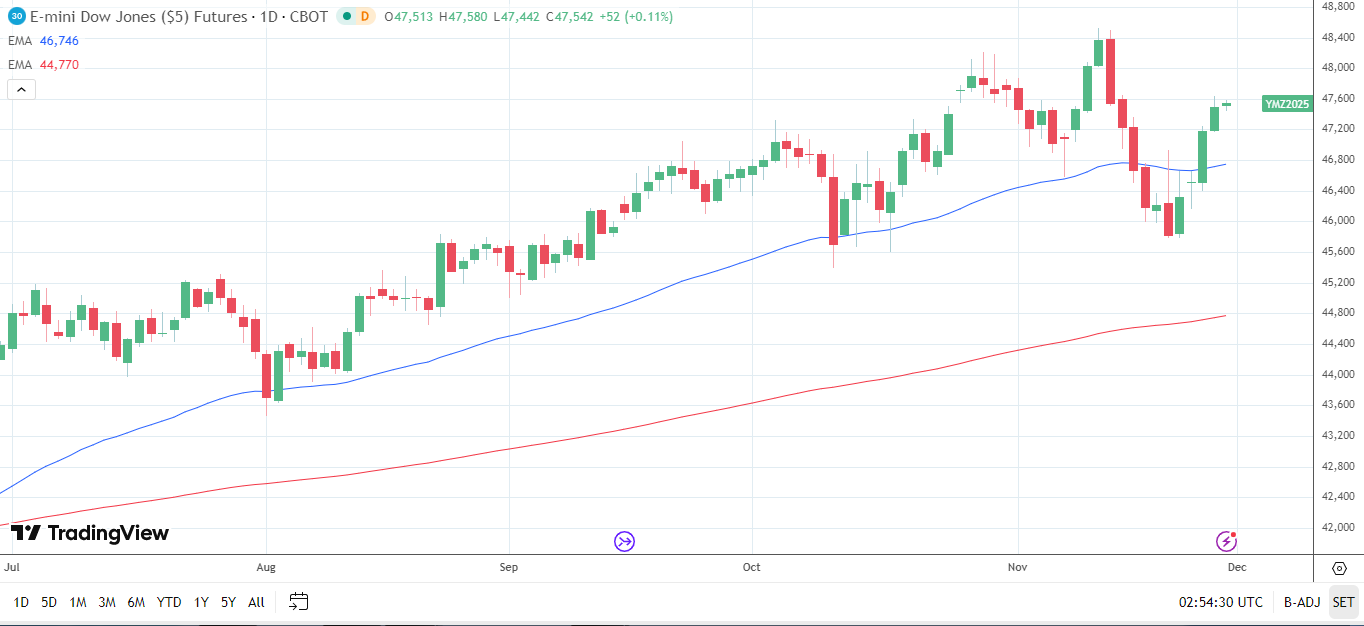Select the All time range tab
This screenshot has width=1364, height=626.
[x=255, y=602]
